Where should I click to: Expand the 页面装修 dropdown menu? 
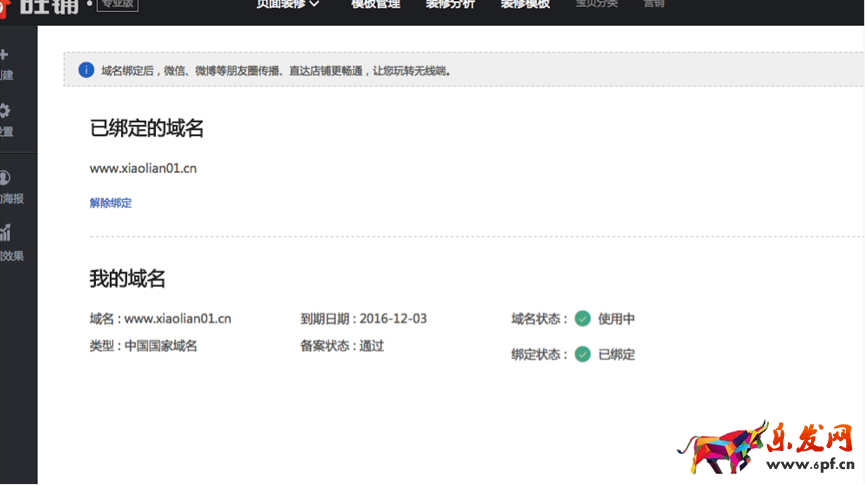[x=289, y=4]
